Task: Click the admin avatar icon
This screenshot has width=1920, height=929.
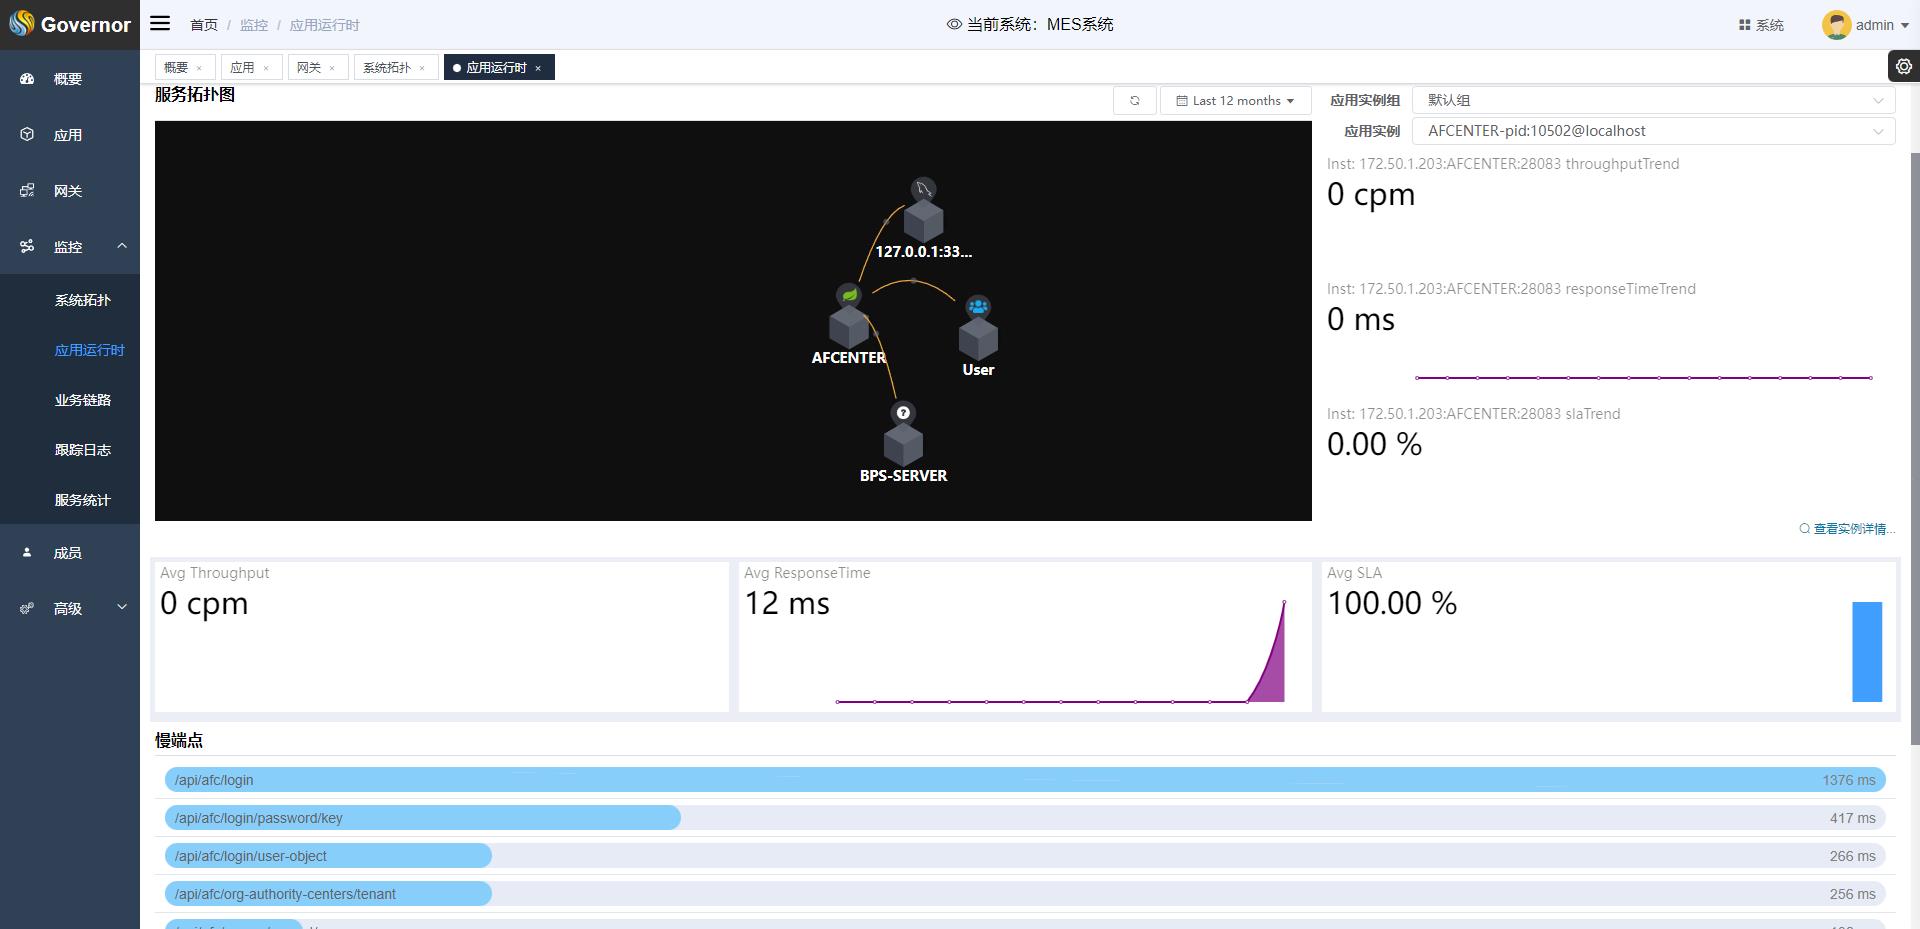Action: click(1836, 25)
